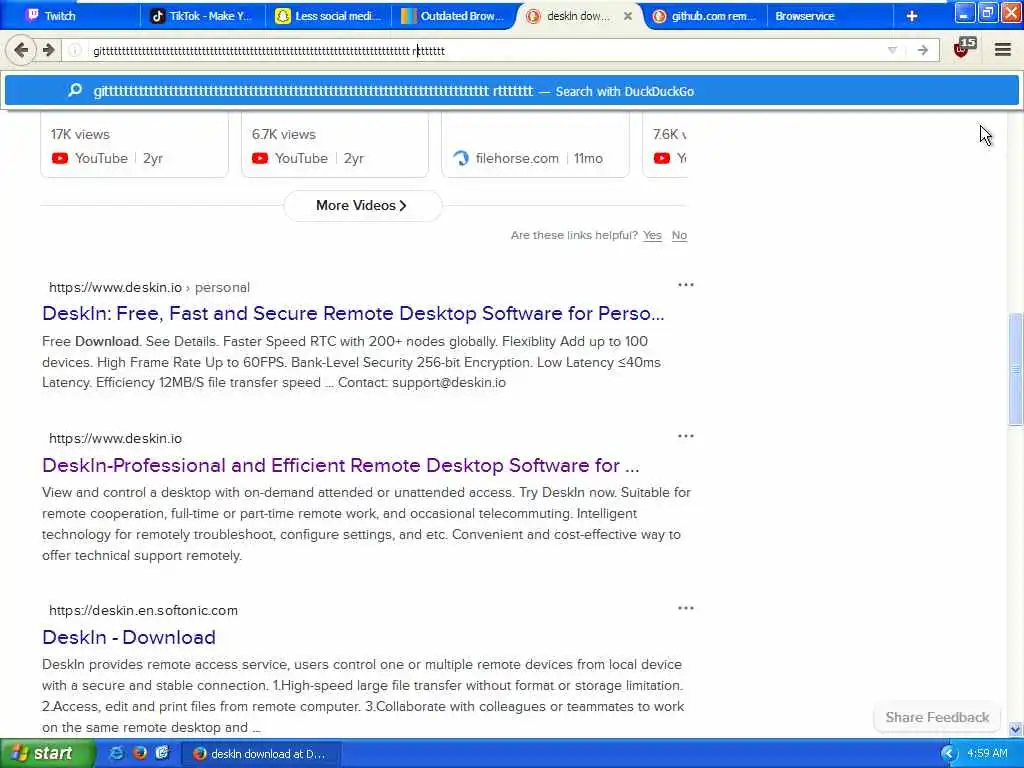
Task: Open a new tab with plus button
Action: (x=912, y=16)
